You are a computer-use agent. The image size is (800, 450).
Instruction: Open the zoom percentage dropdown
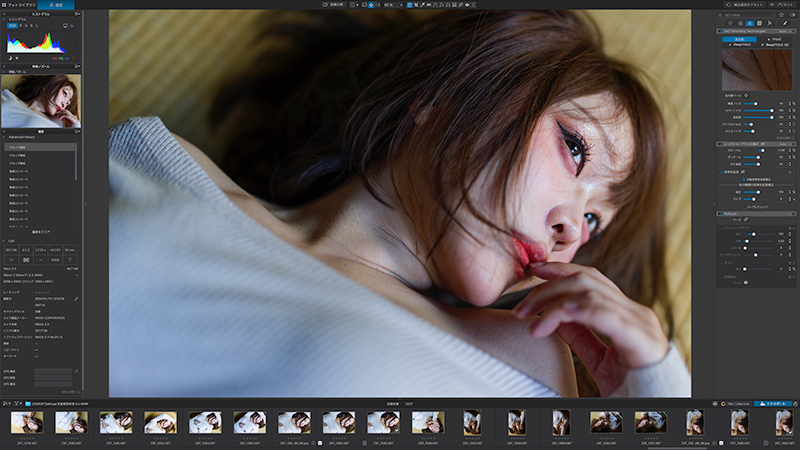[x=393, y=5]
